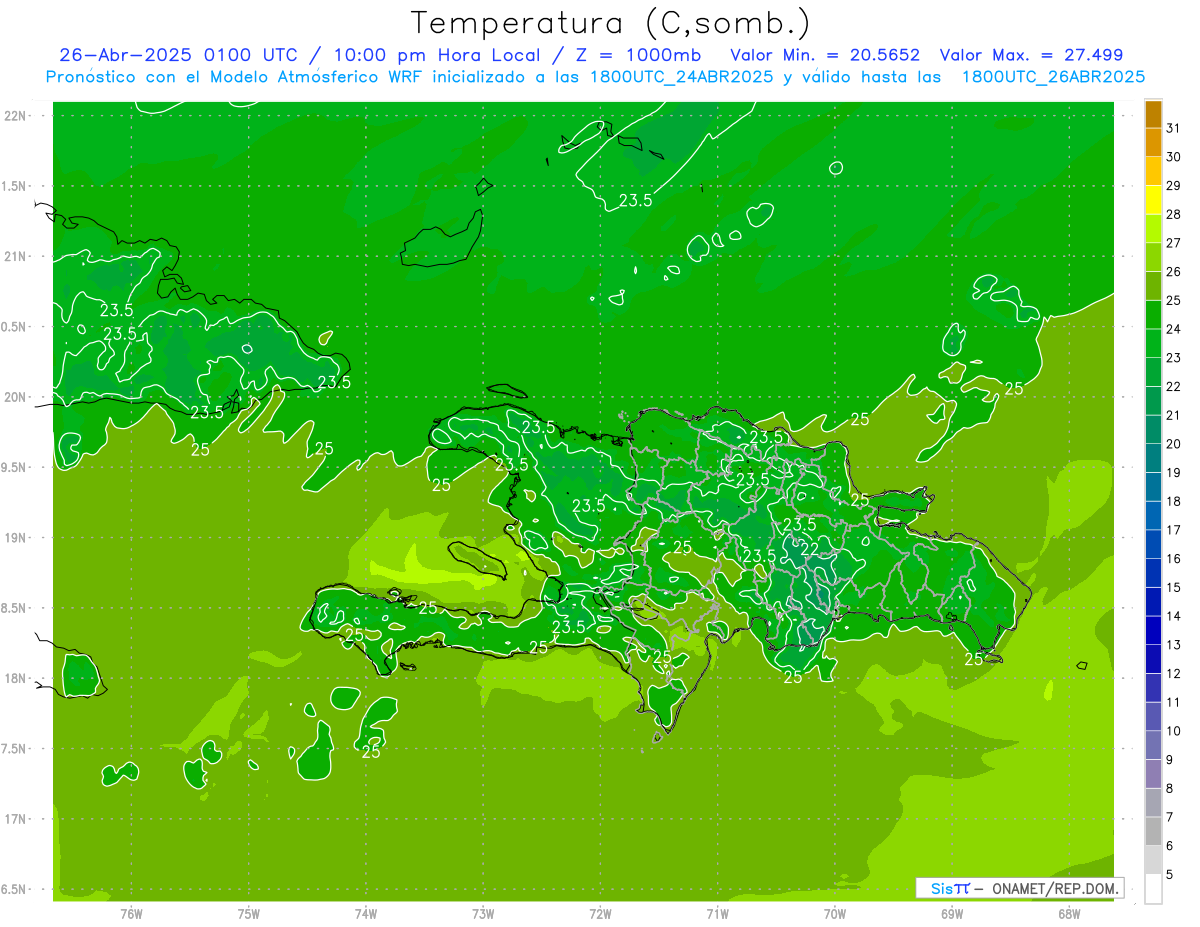Select the "Valor Max. = 27.499" text
This screenshot has width=1200, height=927.
pos(1030,55)
